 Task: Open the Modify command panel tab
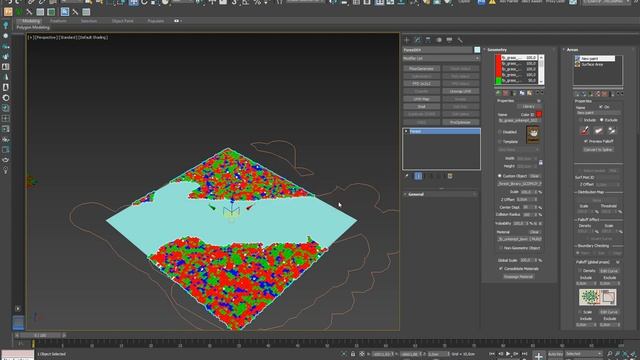(x=418, y=40)
